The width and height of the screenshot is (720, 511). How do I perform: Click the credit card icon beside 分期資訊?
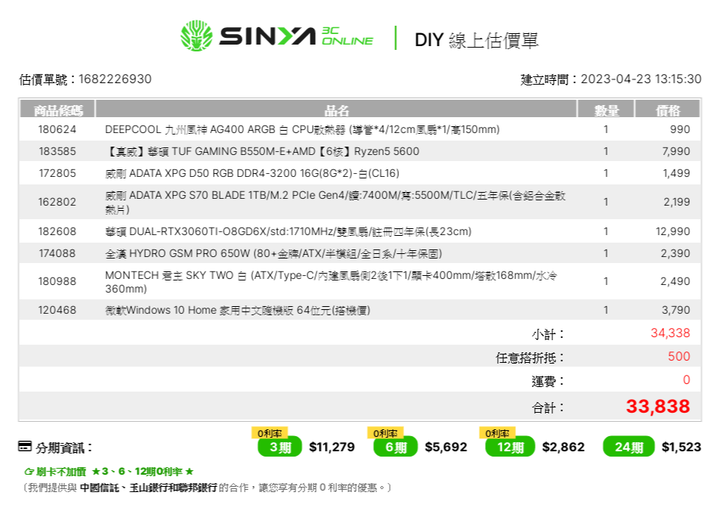click(25, 446)
